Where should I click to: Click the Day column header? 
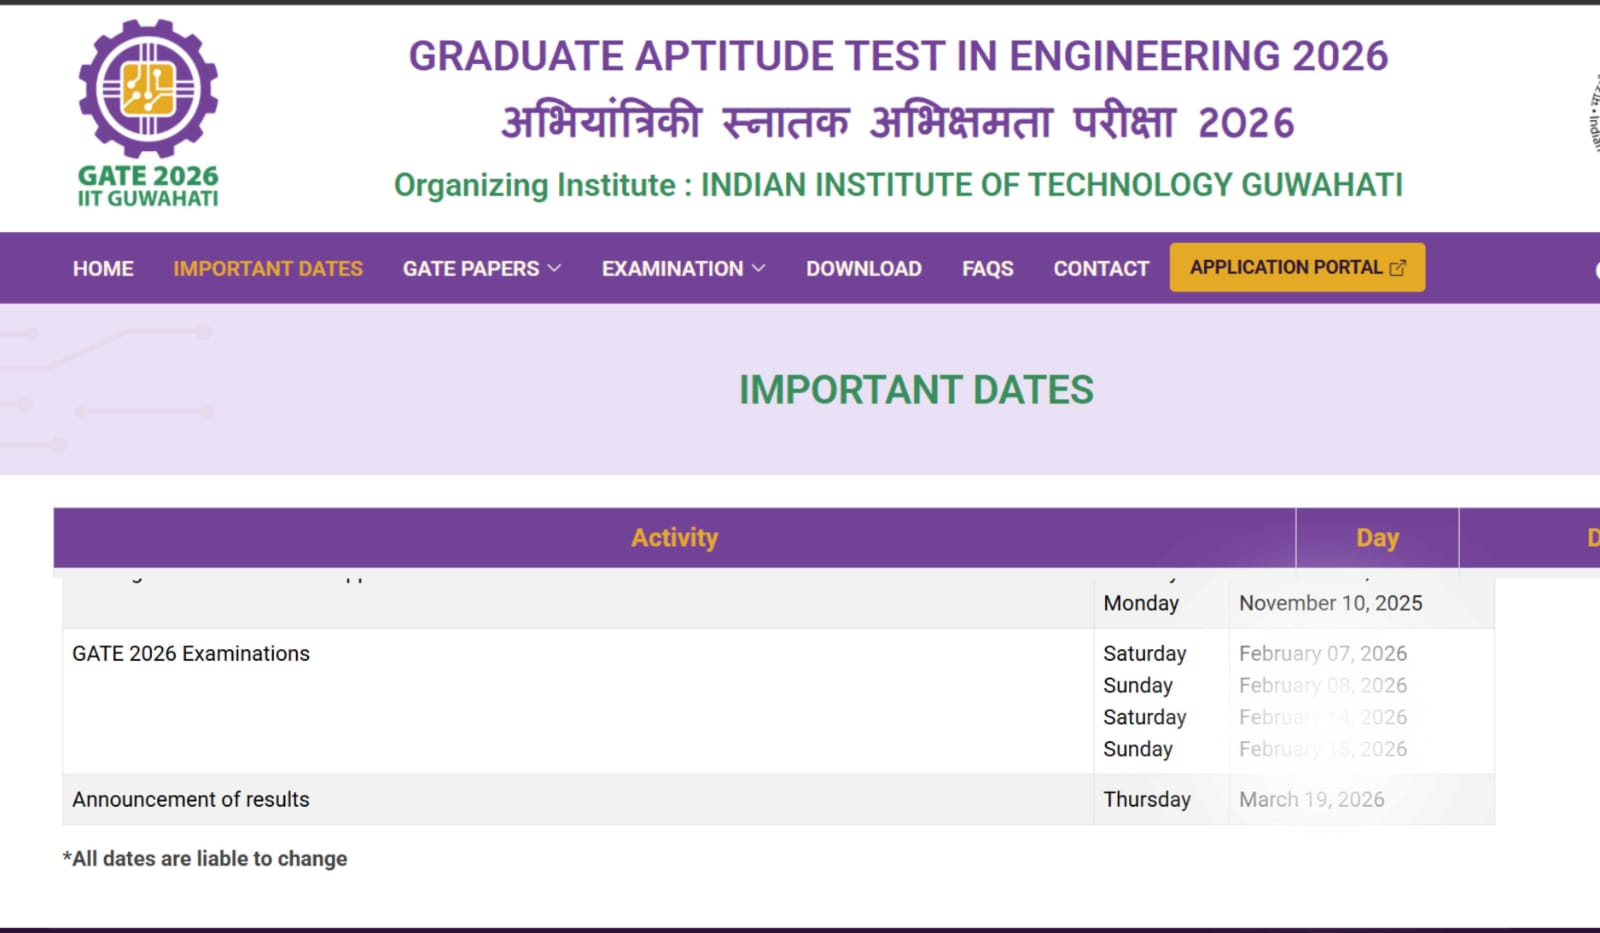point(1377,538)
